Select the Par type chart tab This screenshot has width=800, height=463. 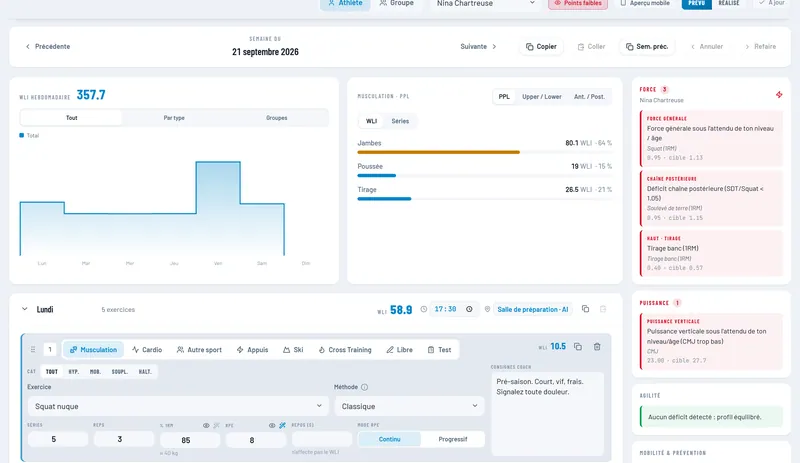[174, 118]
